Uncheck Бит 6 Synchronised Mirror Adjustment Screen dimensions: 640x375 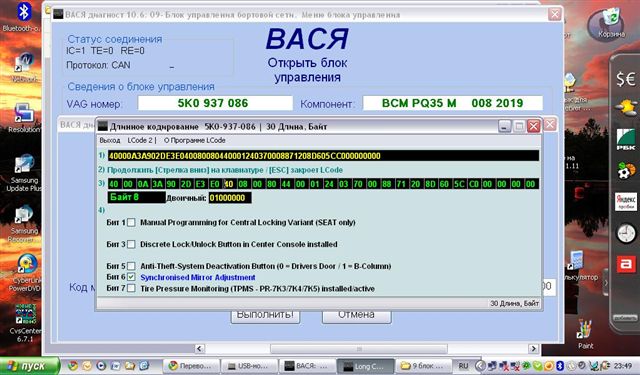[131, 277]
